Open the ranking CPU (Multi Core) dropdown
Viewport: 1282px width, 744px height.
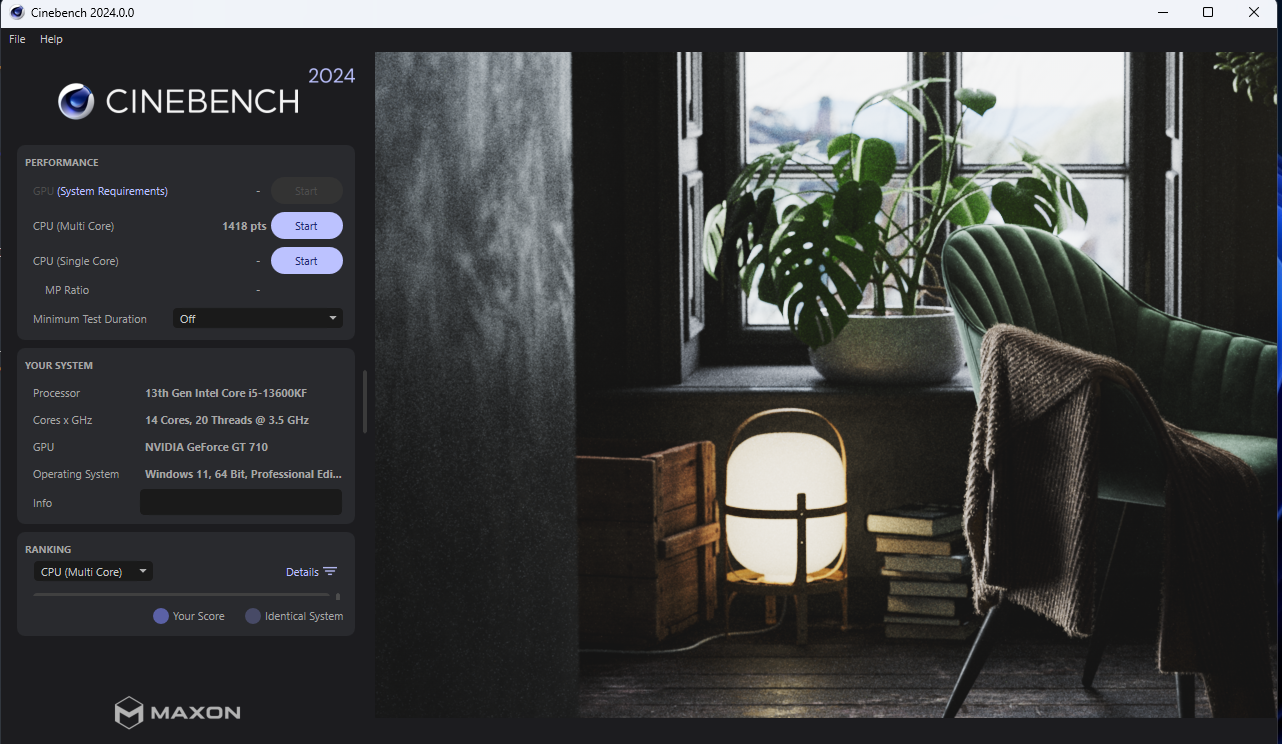click(93, 572)
